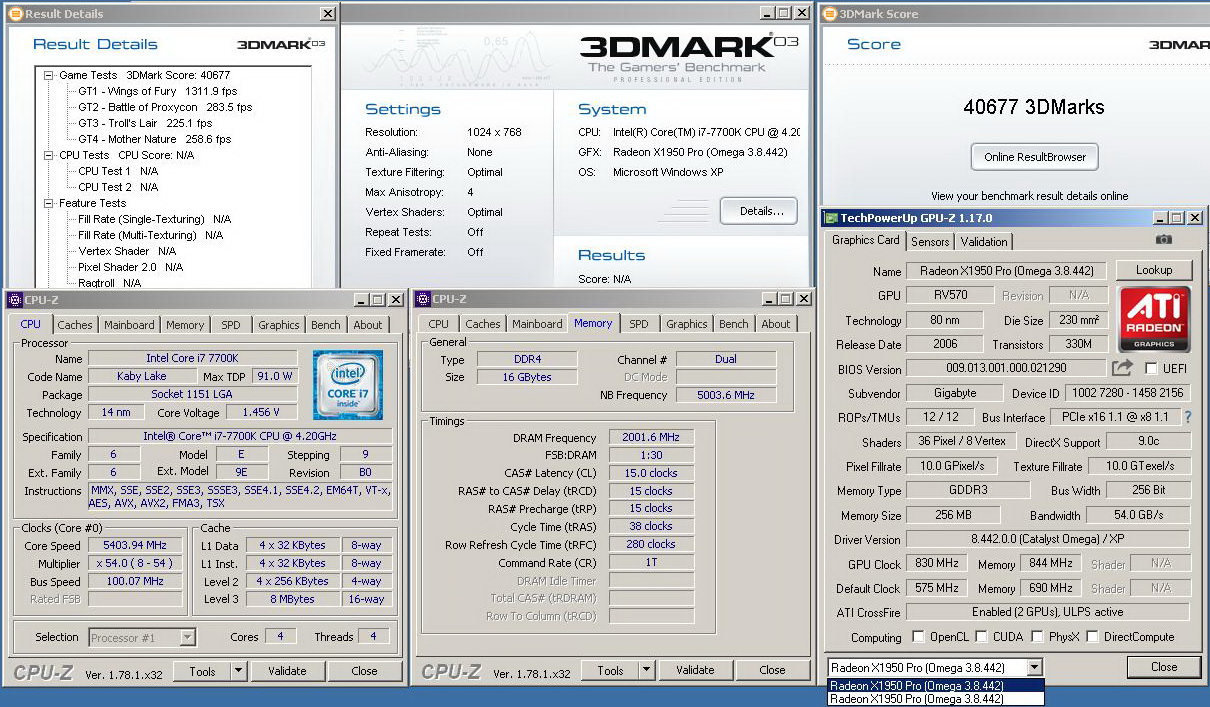Open the Tools dropdown arrow in Memory CPU-Z

[x=646, y=670]
